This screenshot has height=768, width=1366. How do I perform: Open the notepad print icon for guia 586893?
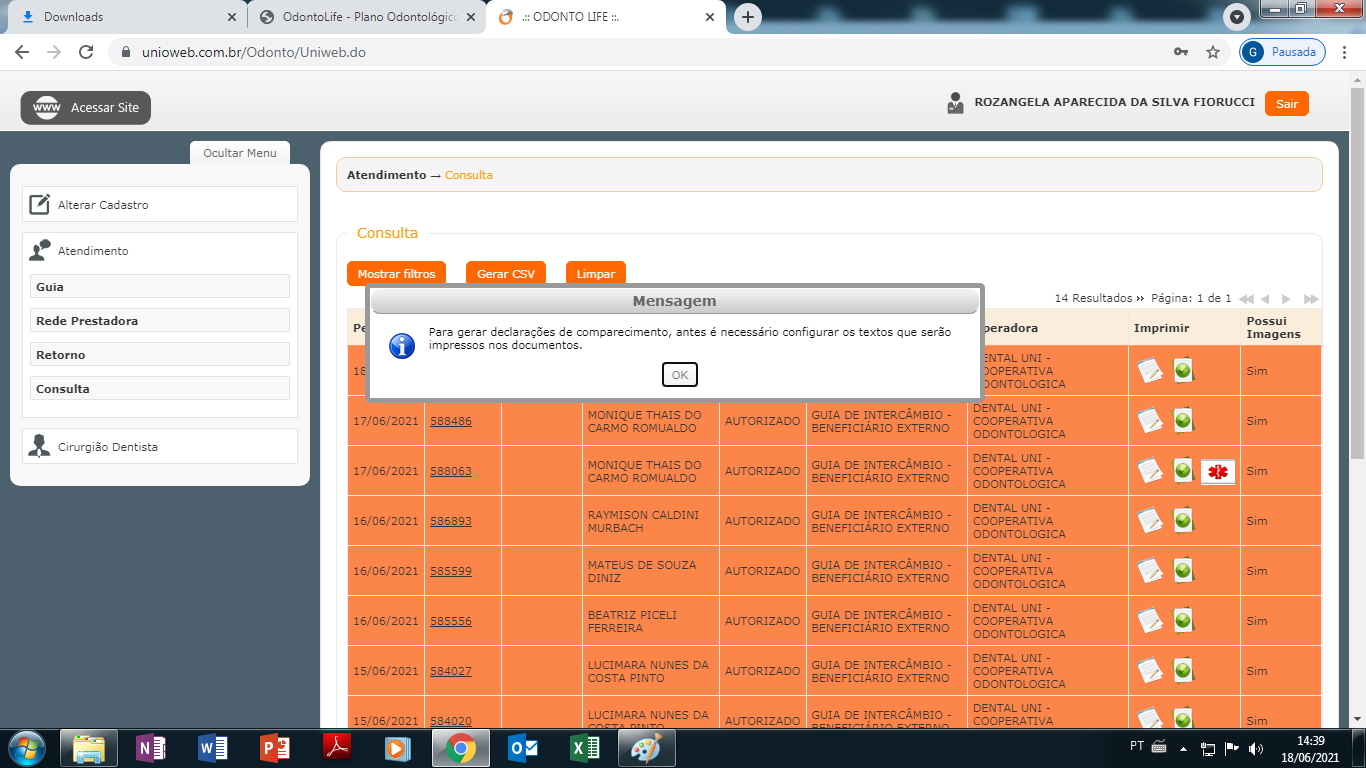(x=1150, y=521)
